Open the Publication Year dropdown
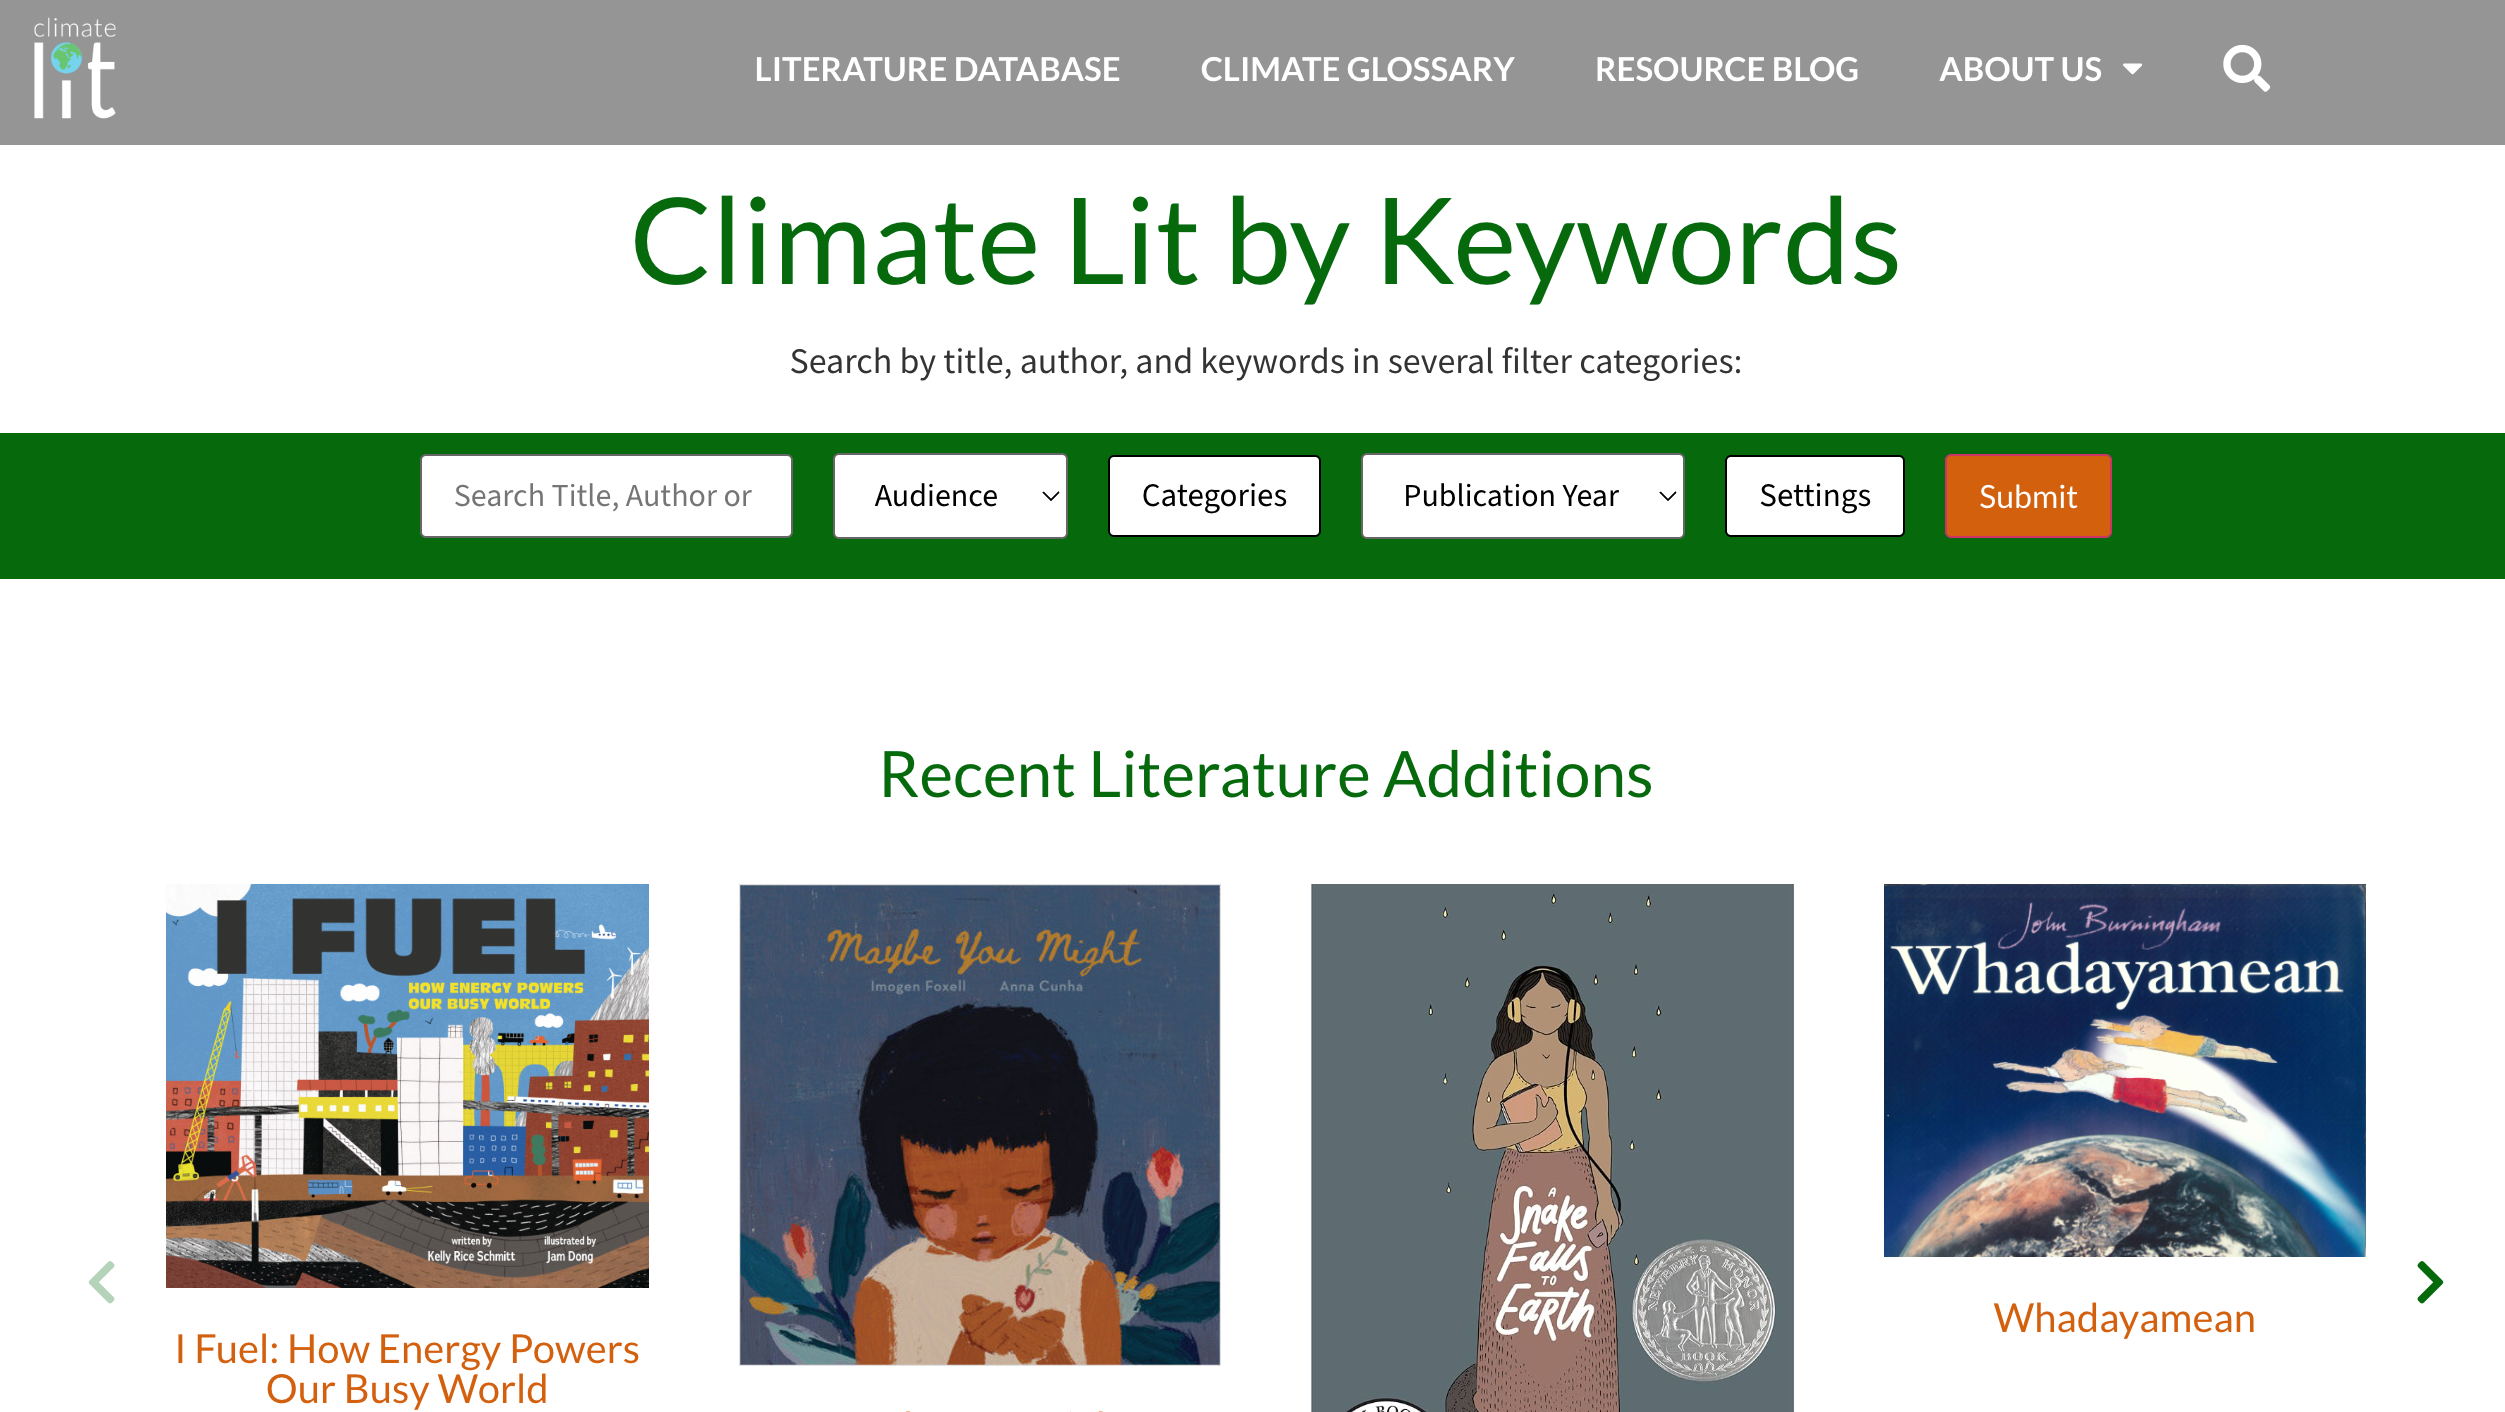 click(x=1522, y=496)
